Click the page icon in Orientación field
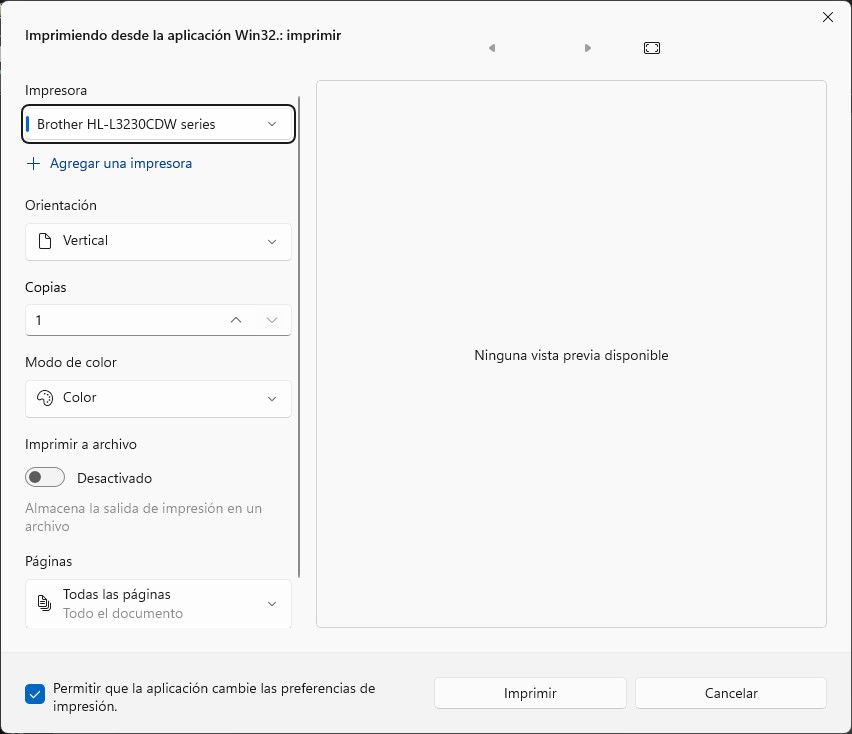This screenshot has height=734, width=852. coord(44,241)
